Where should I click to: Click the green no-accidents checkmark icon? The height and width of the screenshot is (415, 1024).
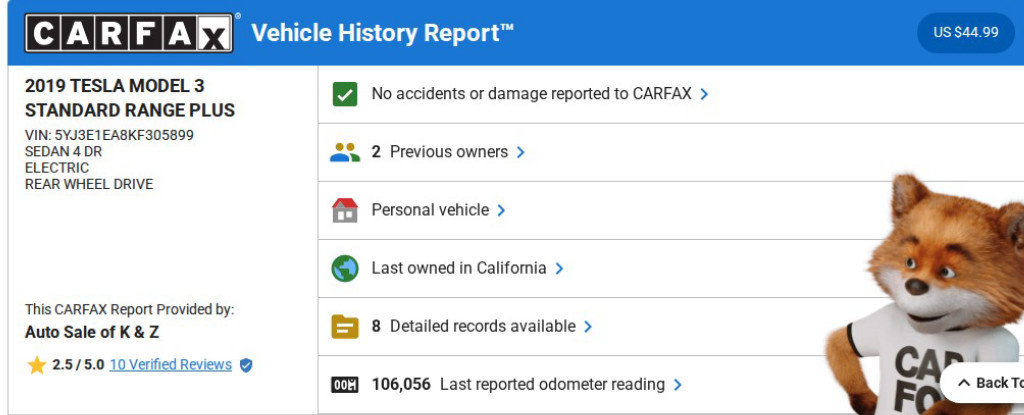[x=344, y=94]
